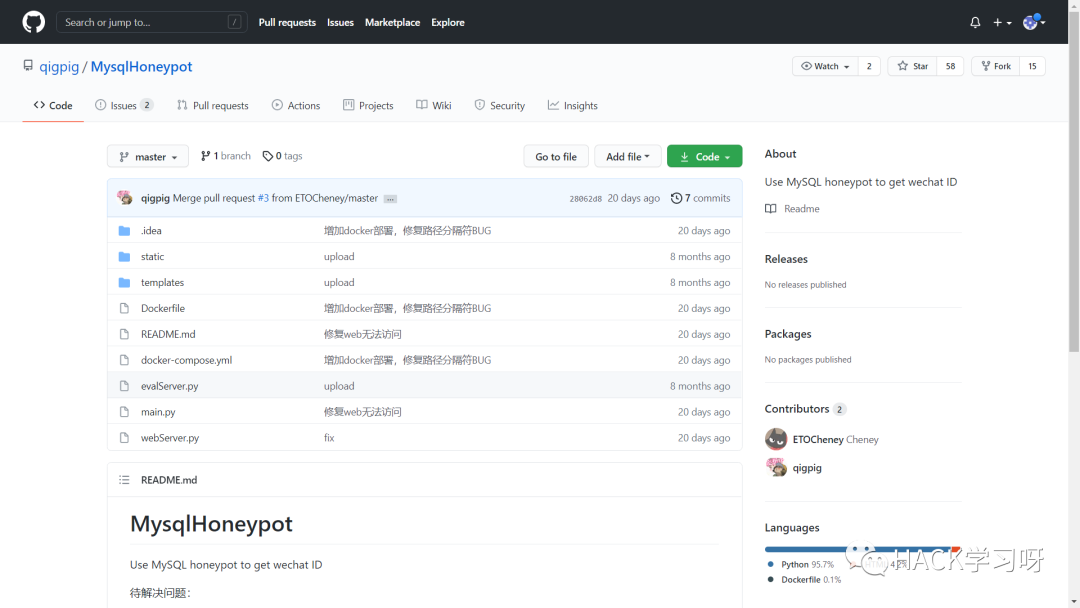
Task: Click the README table of contents icon
Action: (x=124, y=480)
